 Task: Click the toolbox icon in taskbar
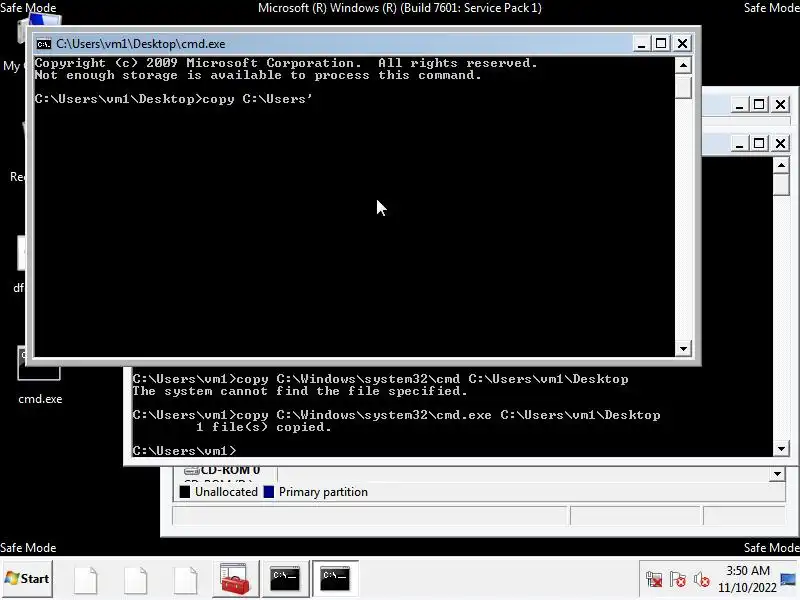point(234,579)
